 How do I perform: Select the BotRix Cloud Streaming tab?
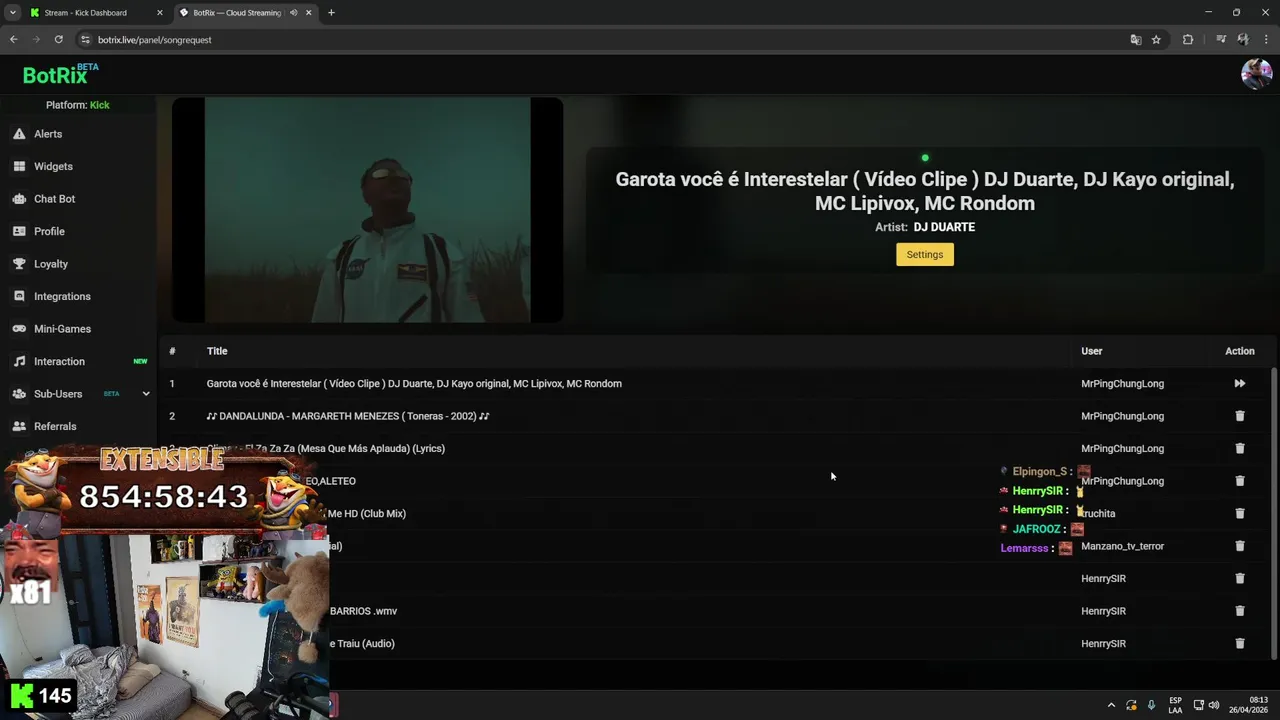tap(236, 13)
